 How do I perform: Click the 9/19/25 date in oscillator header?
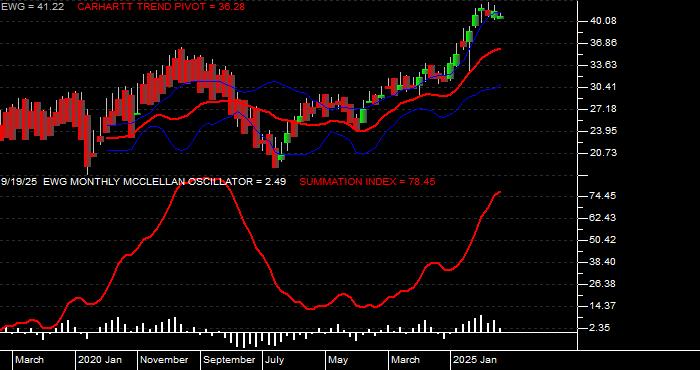[20, 182]
